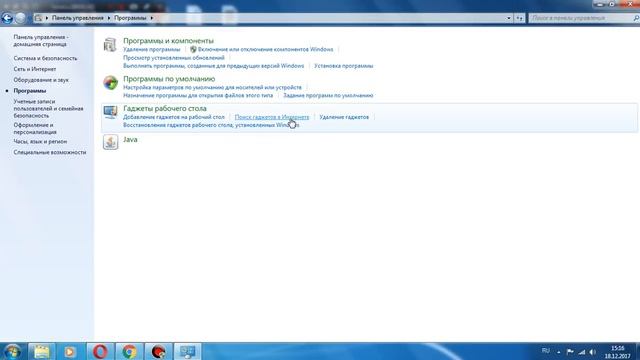Click the Default Programs icon
The height and width of the screenshot is (360, 640).
[110, 83]
